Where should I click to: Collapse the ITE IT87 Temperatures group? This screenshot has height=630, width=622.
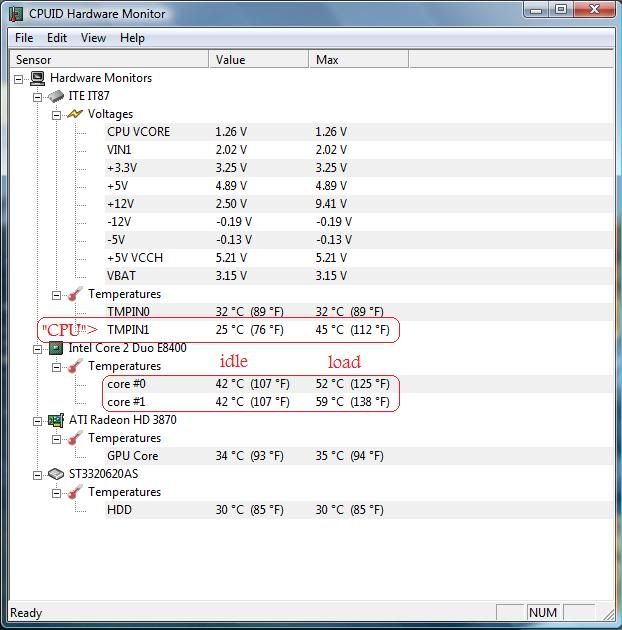click(56, 296)
